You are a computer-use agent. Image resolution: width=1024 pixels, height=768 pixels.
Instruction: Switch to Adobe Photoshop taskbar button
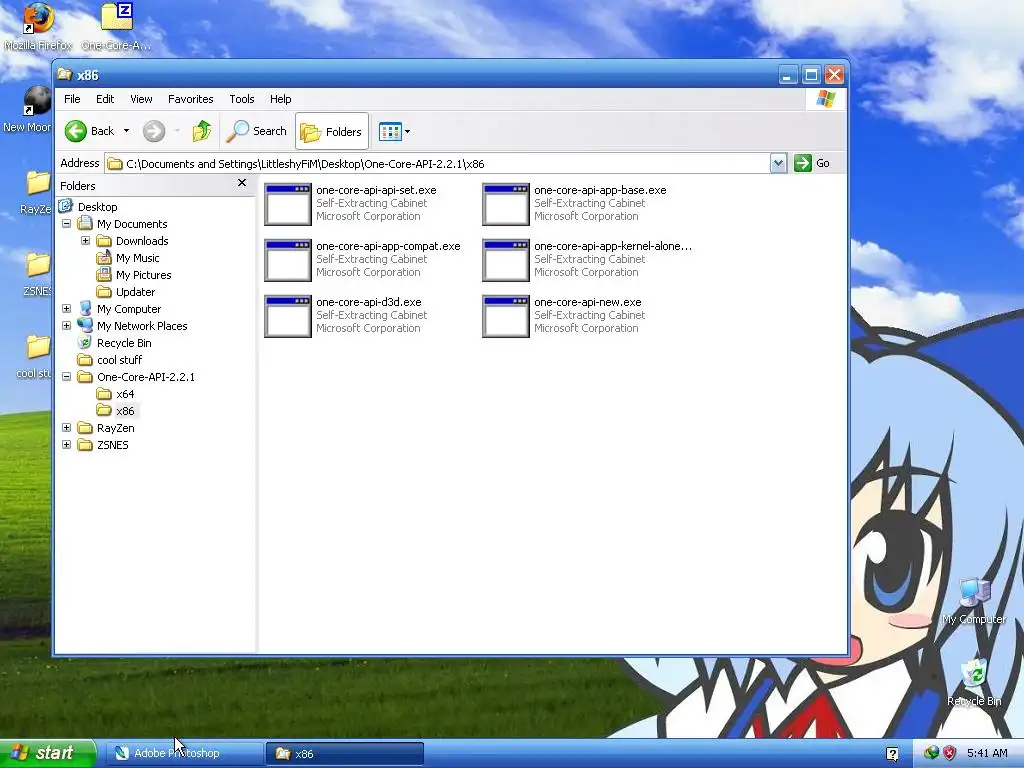point(184,753)
